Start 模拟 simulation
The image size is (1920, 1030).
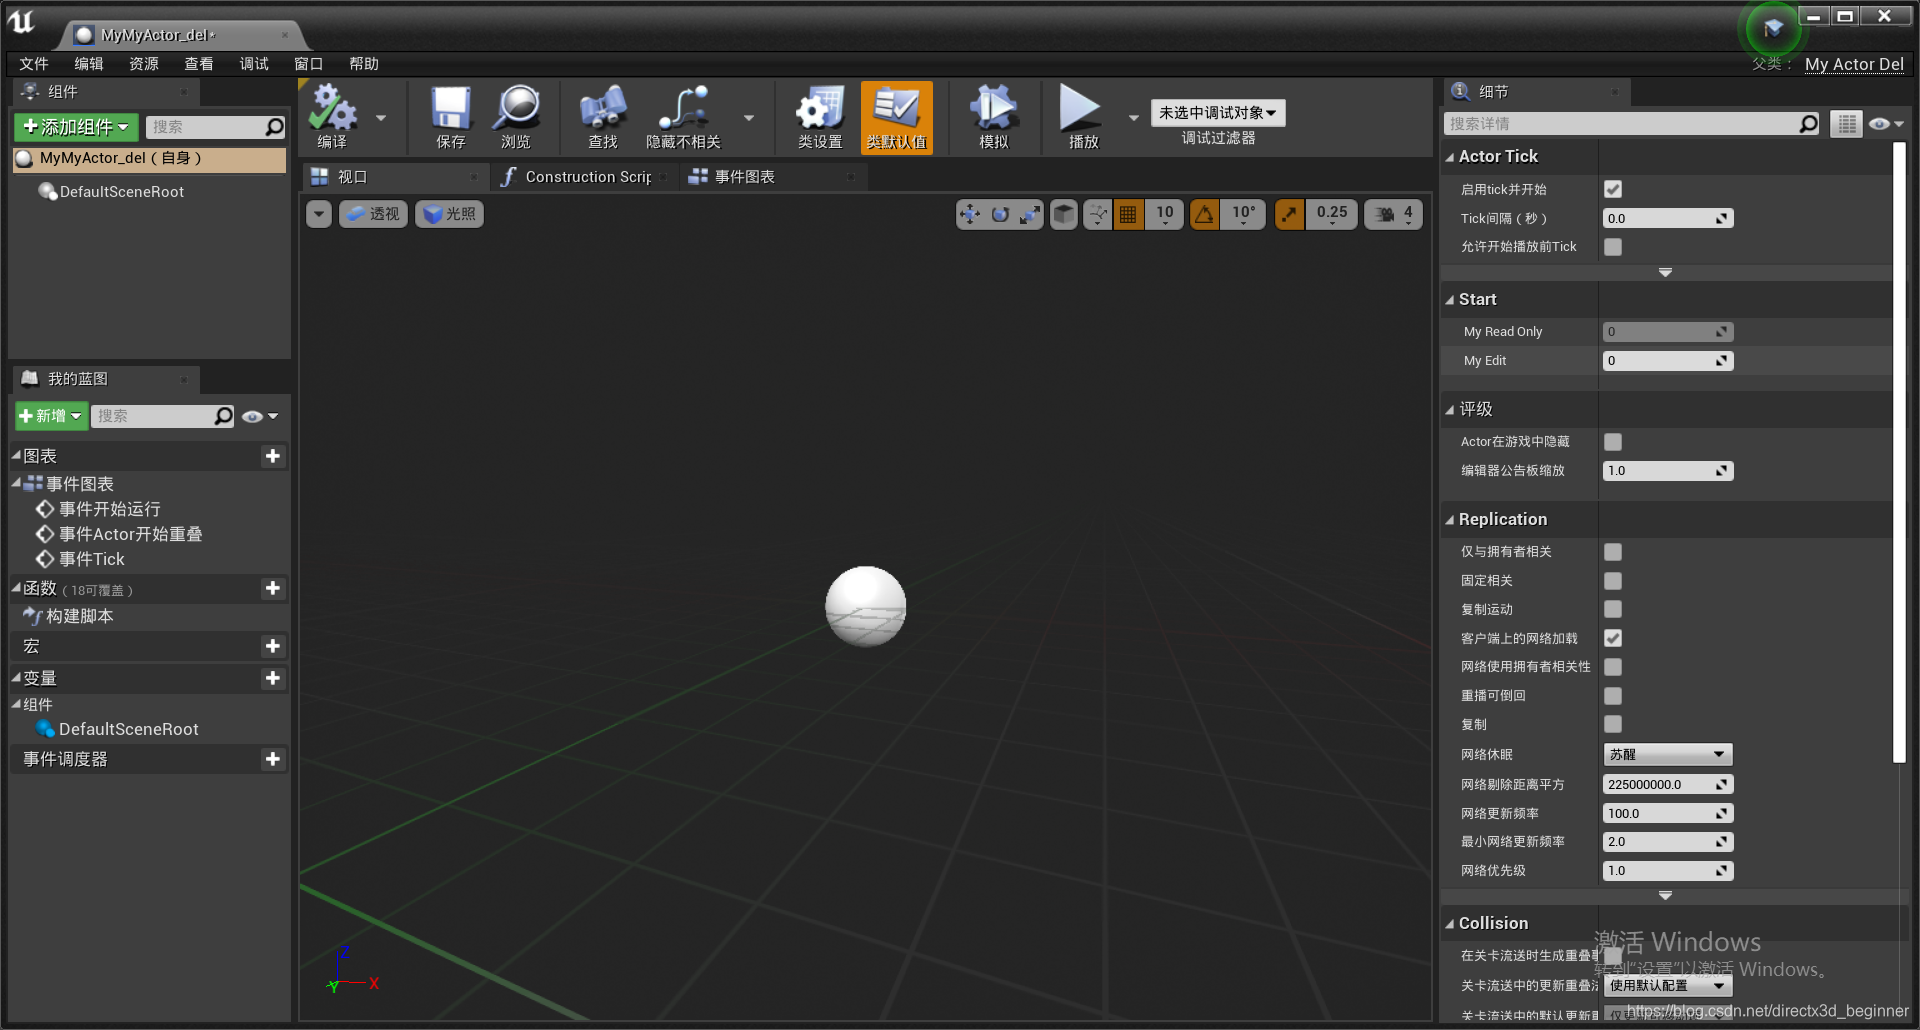[993, 117]
